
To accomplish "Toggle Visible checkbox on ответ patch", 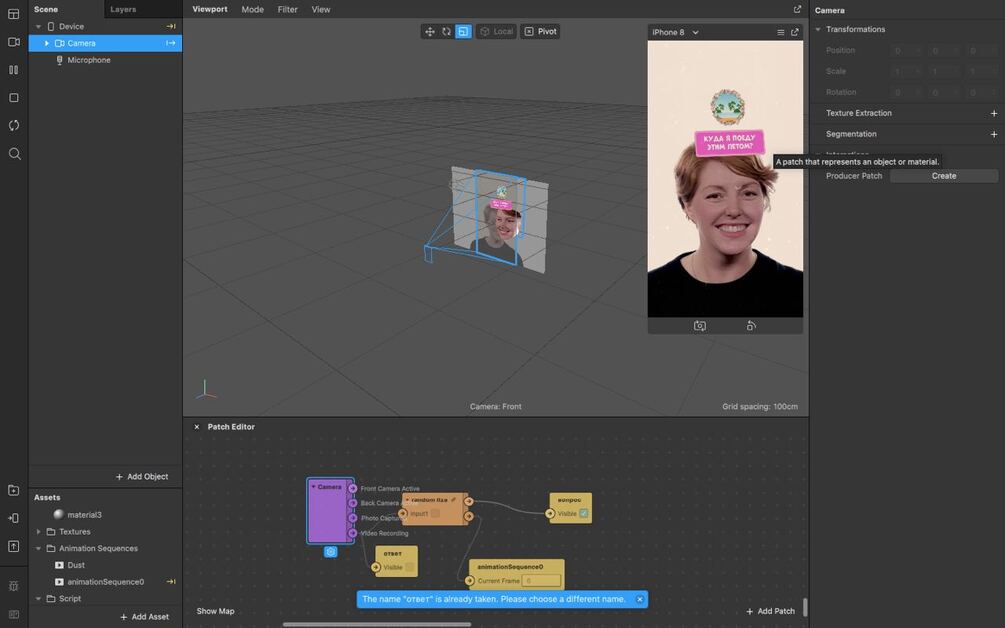I will click(410, 567).
